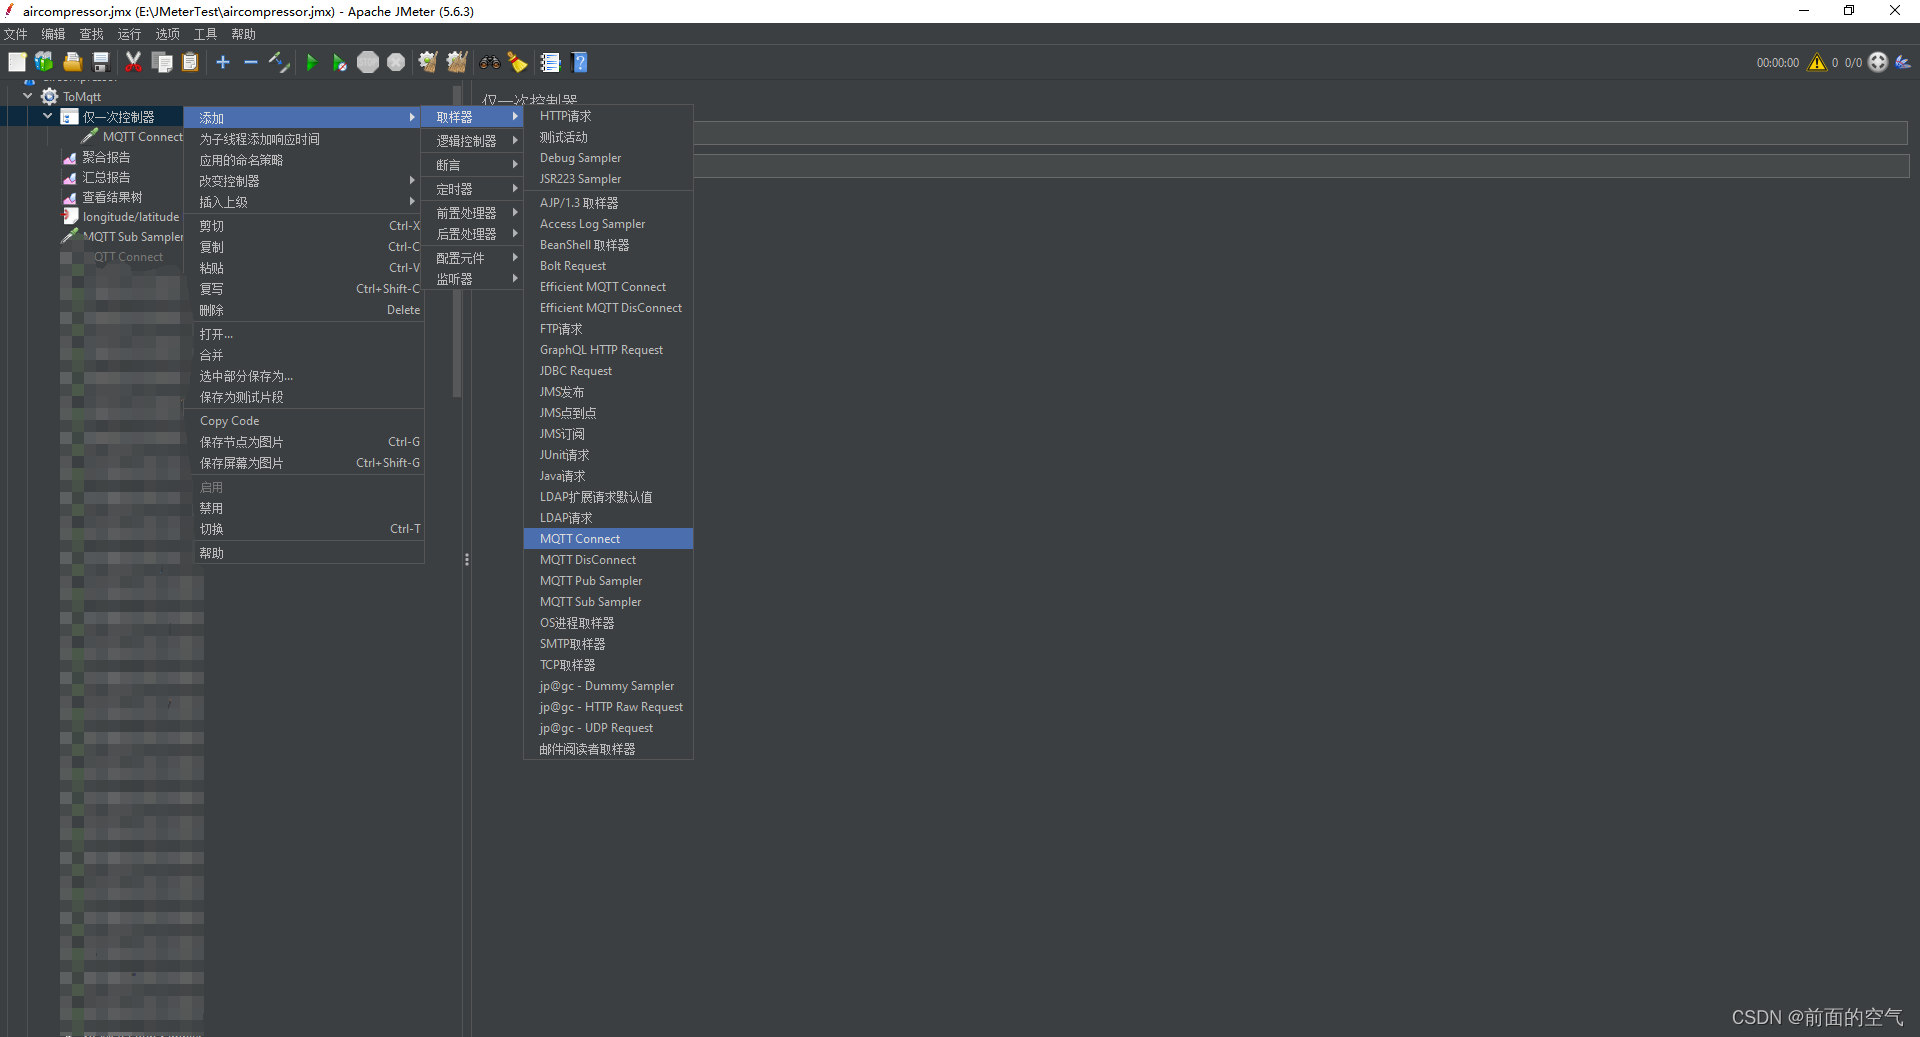1920x1037 pixels.
Task: Click the Reset Search brush icon
Action: (x=517, y=62)
